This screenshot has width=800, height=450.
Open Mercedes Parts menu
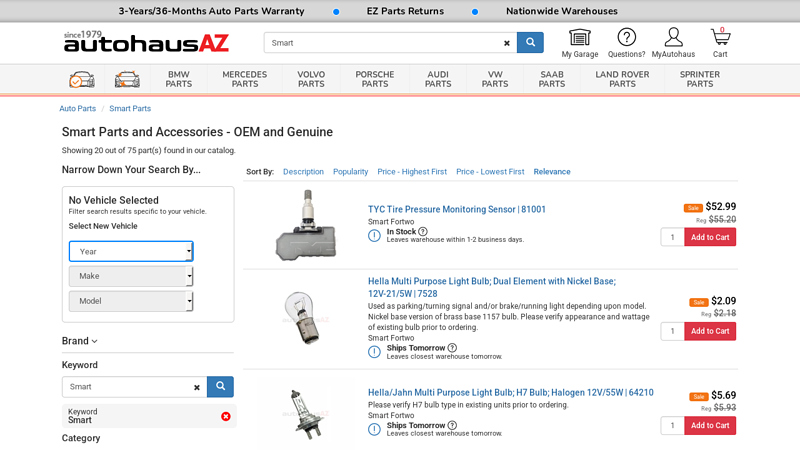click(x=245, y=79)
